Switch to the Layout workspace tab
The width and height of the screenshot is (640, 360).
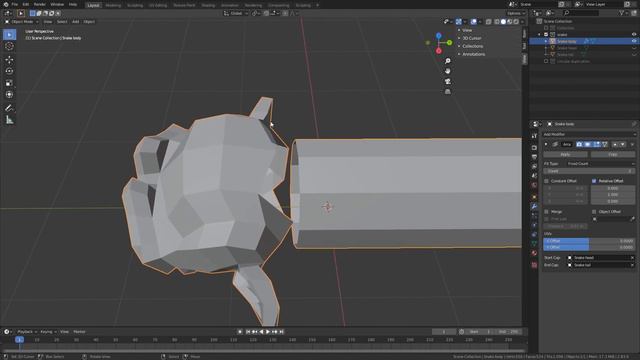coord(93,5)
